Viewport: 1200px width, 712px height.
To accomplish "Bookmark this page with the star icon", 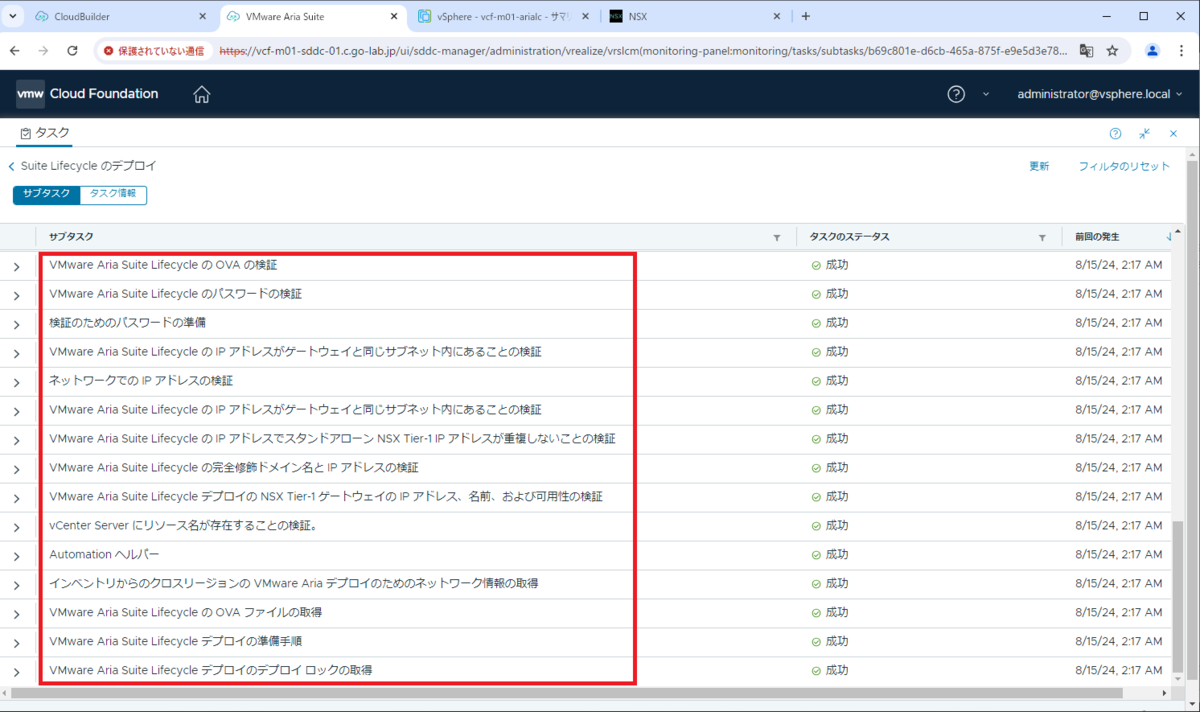I will pyautogui.click(x=1112, y=50).
